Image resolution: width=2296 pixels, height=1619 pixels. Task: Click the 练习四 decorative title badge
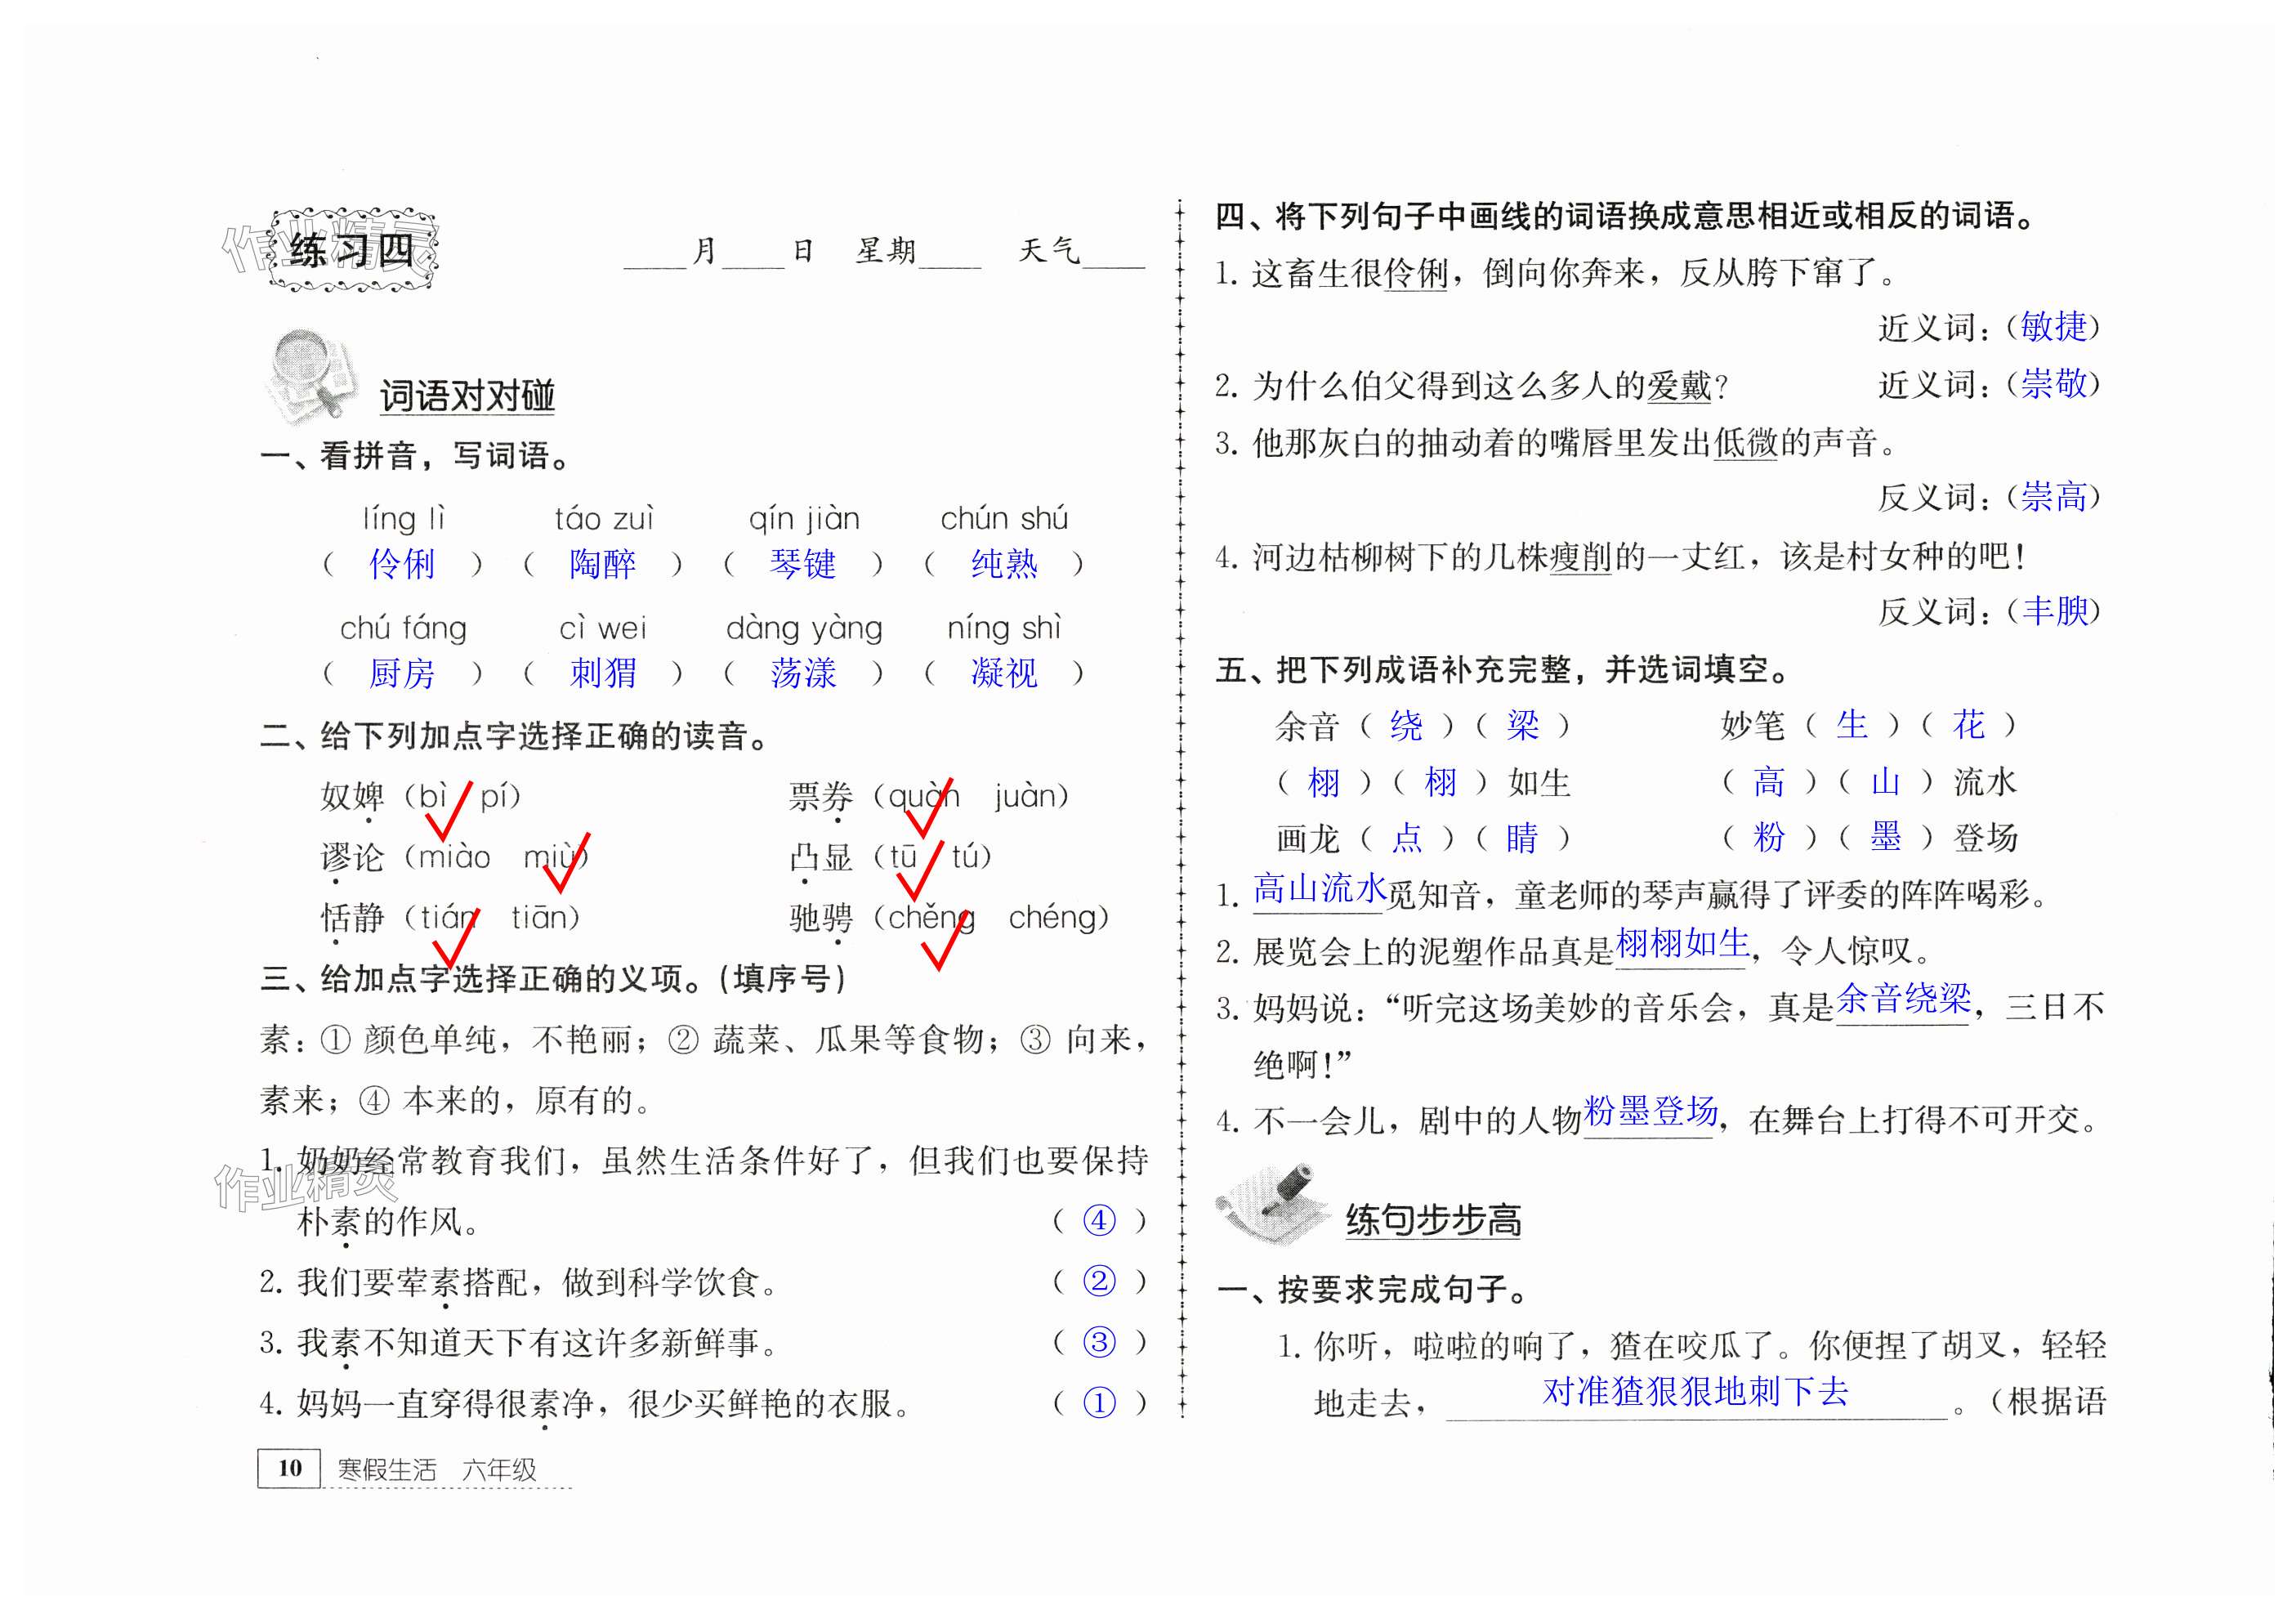click(x=352, y=250)
